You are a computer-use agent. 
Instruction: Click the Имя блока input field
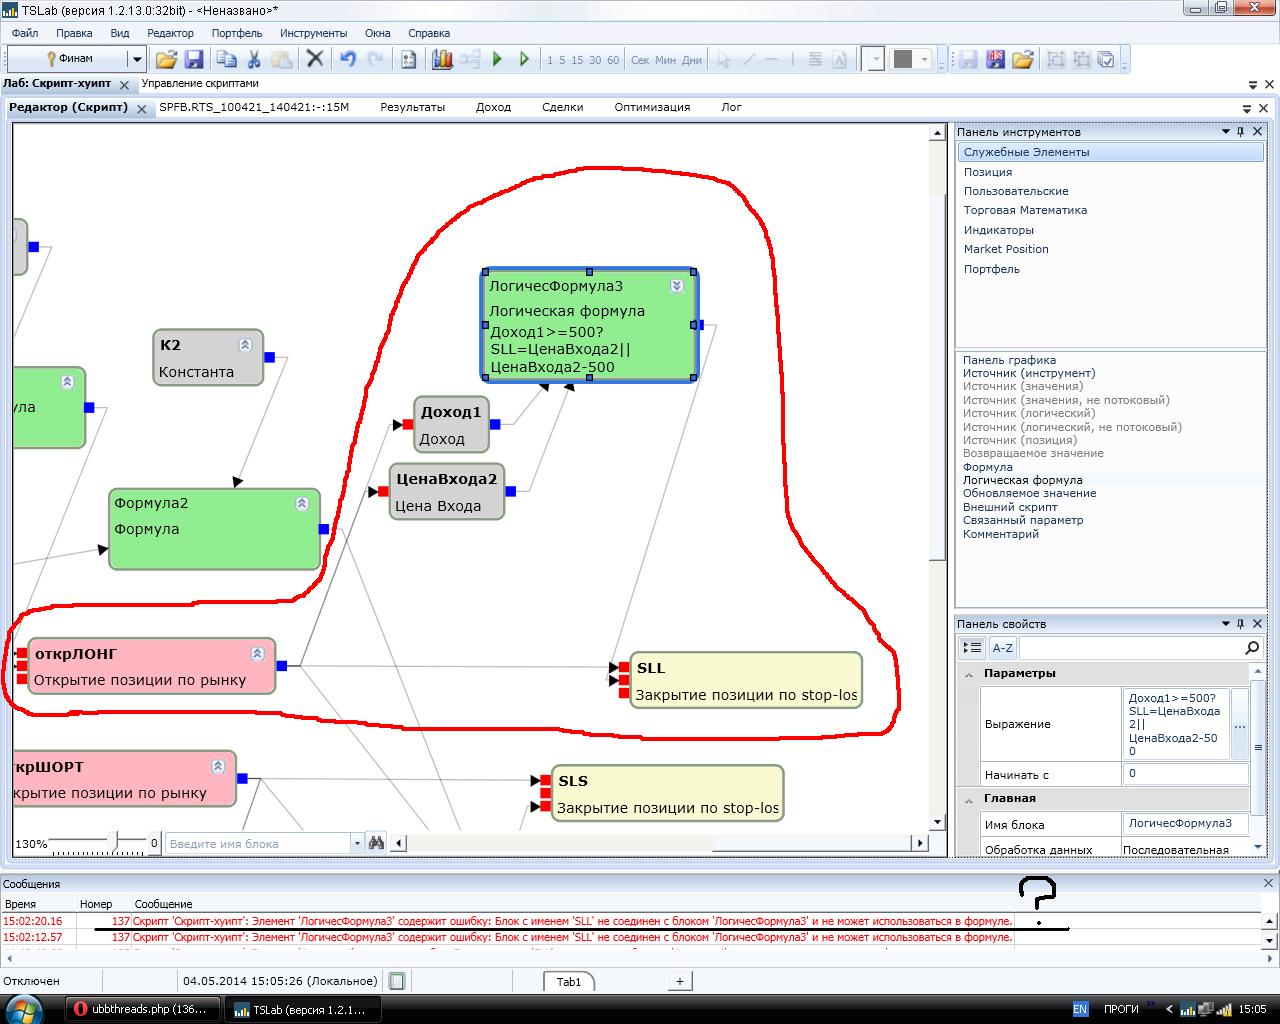[1185, 824]
